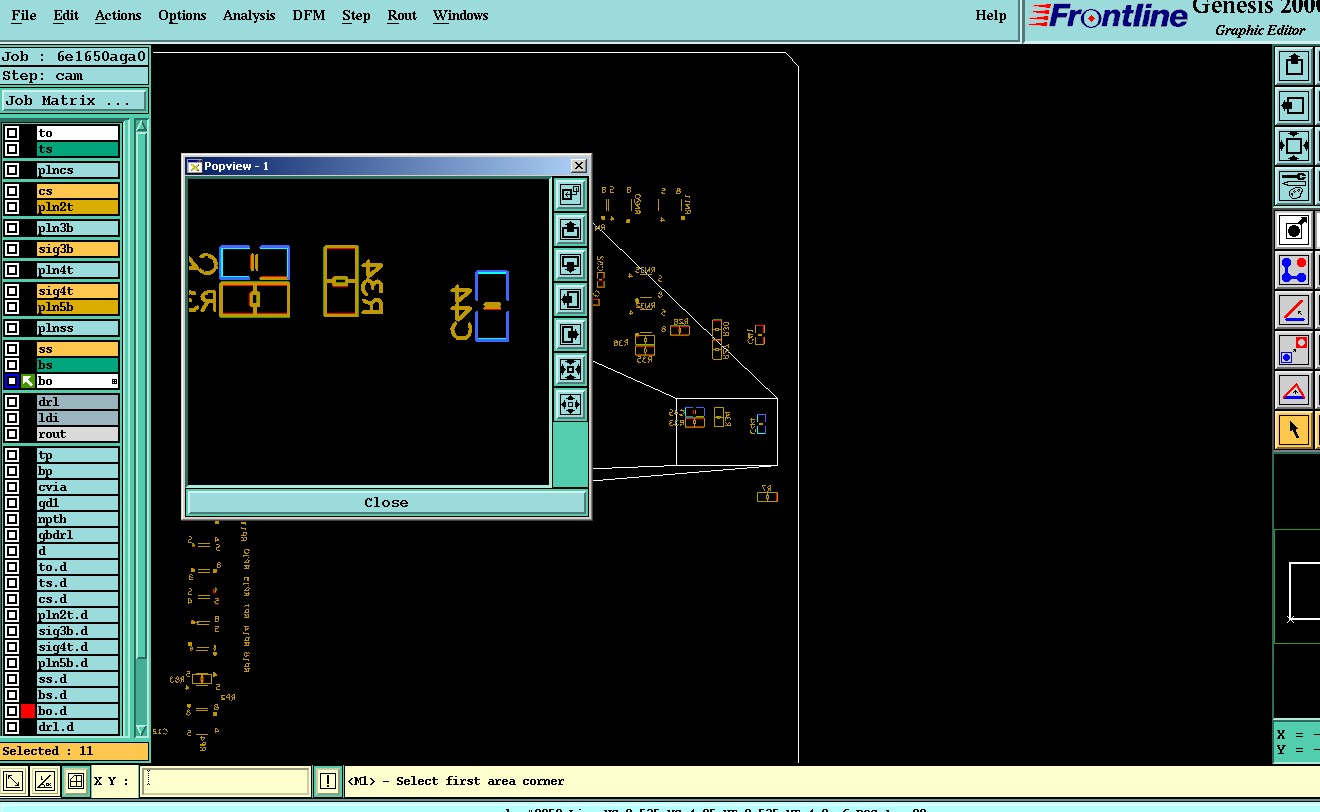Open the Windows menu
The height and width of the screenshot is (812, 1320).
(x=461, y=15)
